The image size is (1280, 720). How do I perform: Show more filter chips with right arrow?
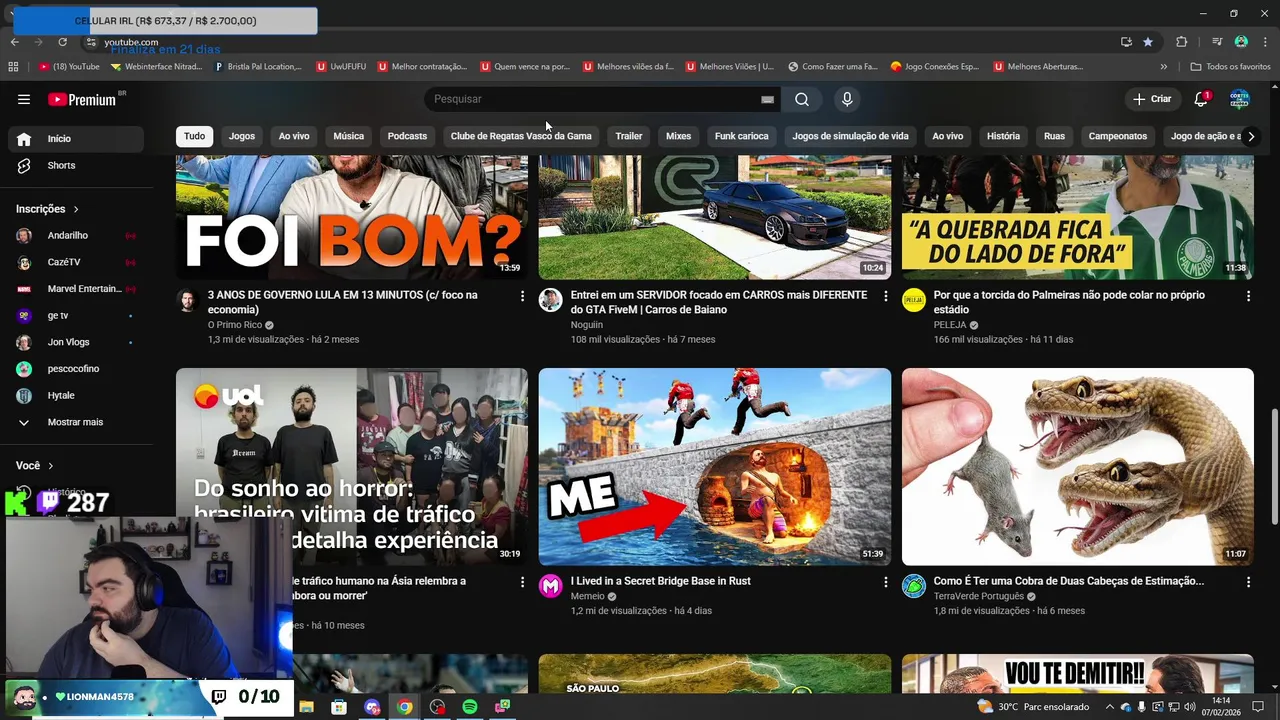click(1250, 136)
